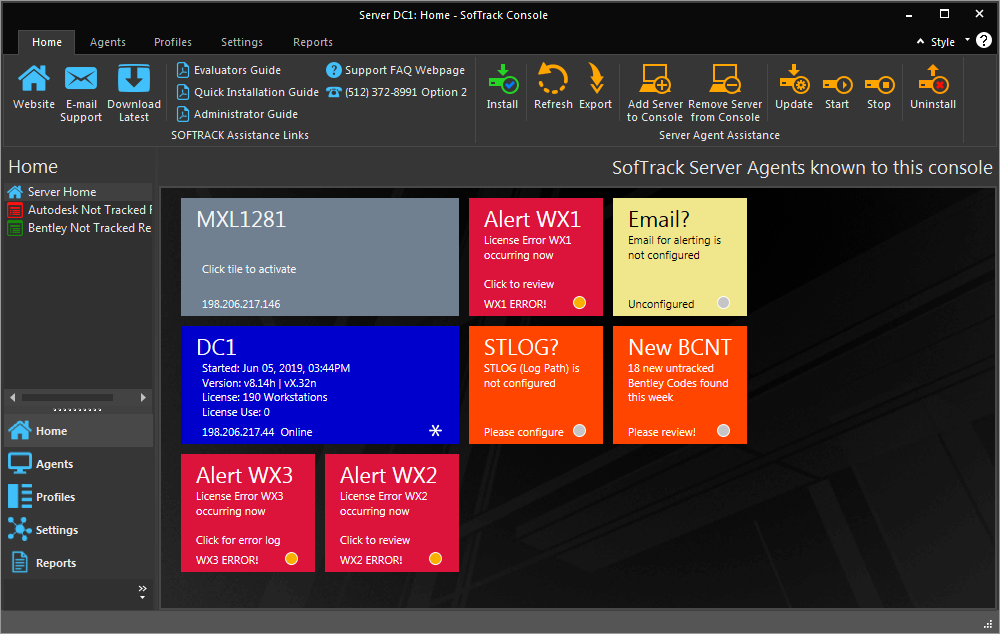Click the DC1 server tile

coord(320,385)
